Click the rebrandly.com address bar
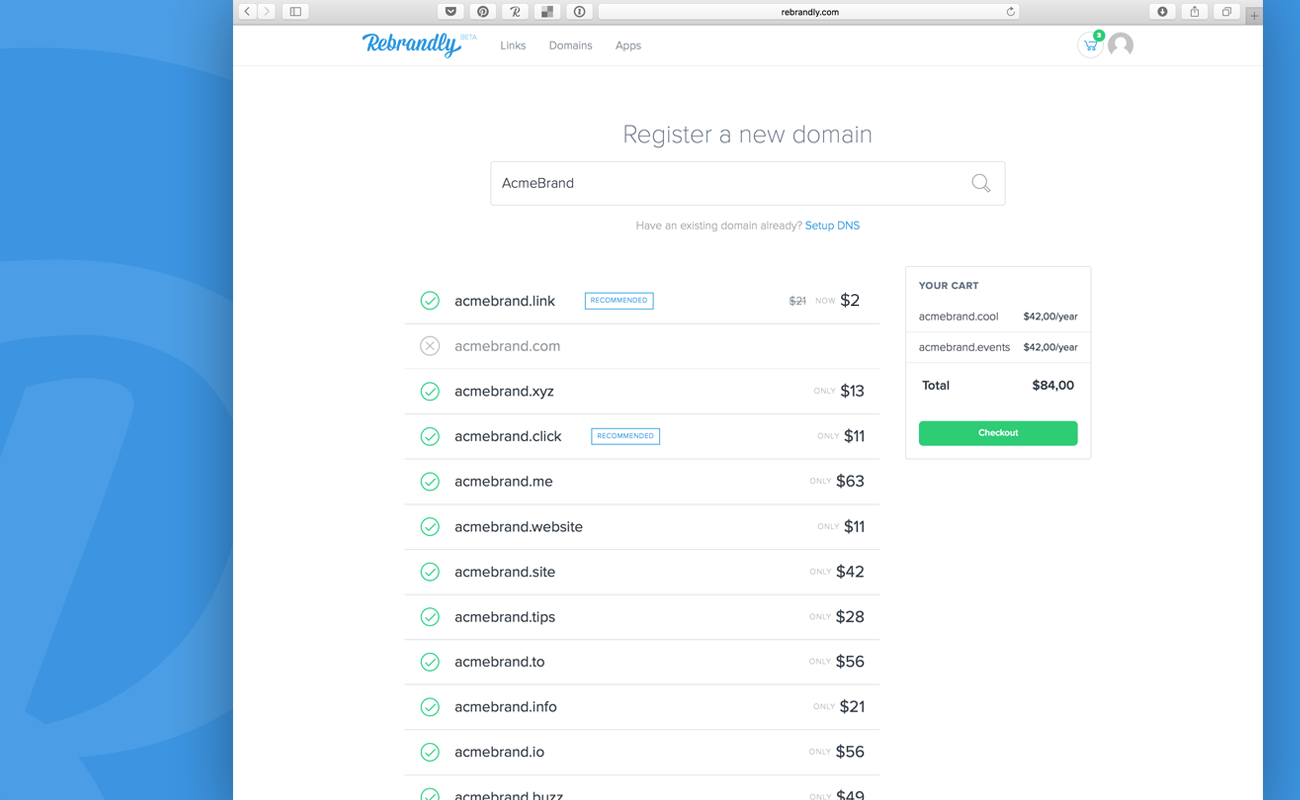The width and height of the screenshot is (1300, 800). pos(809,12)
